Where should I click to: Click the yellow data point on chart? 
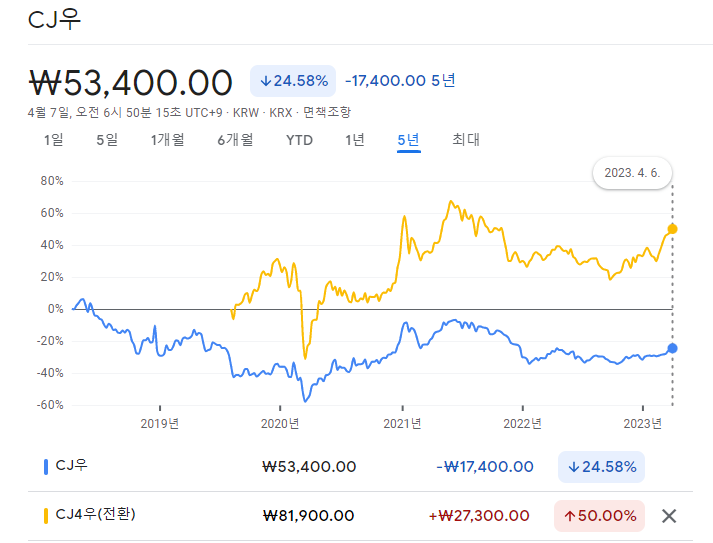coord(672,229)
